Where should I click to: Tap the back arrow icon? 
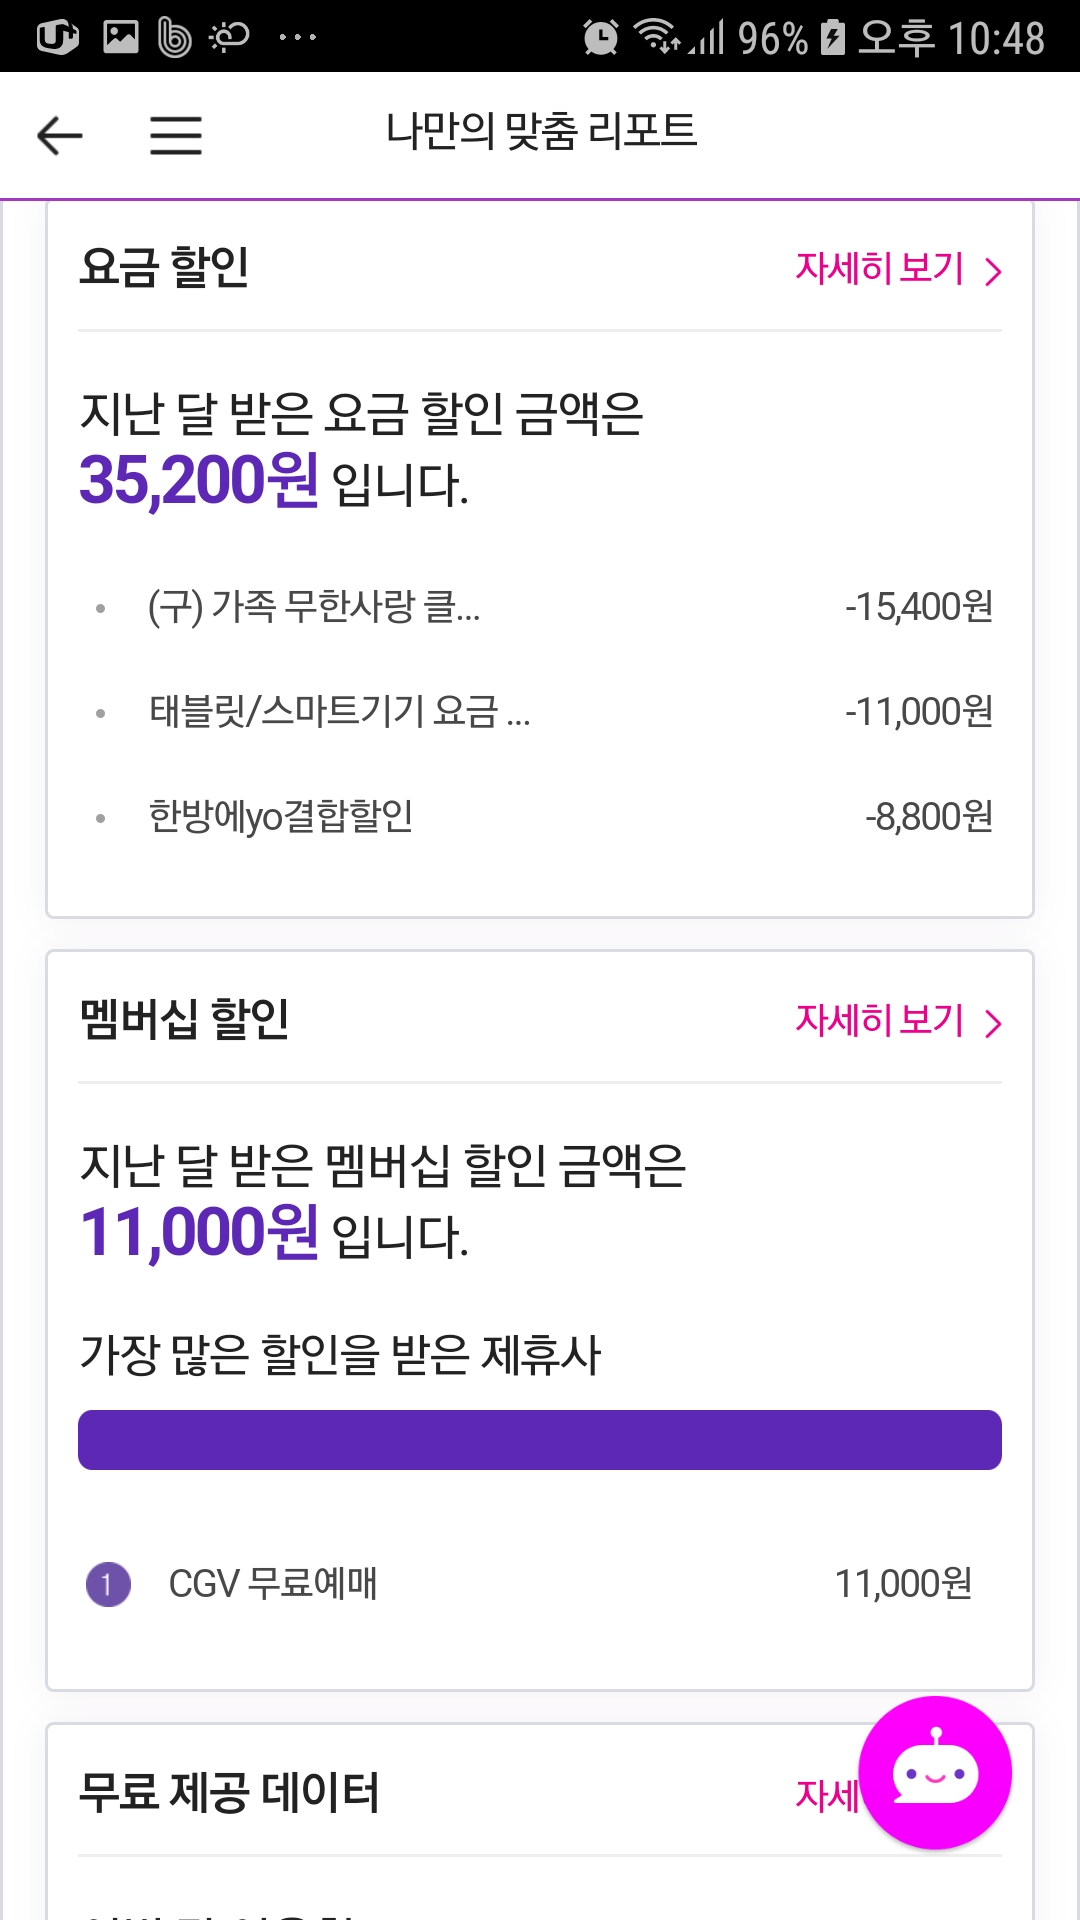[60, 135]
